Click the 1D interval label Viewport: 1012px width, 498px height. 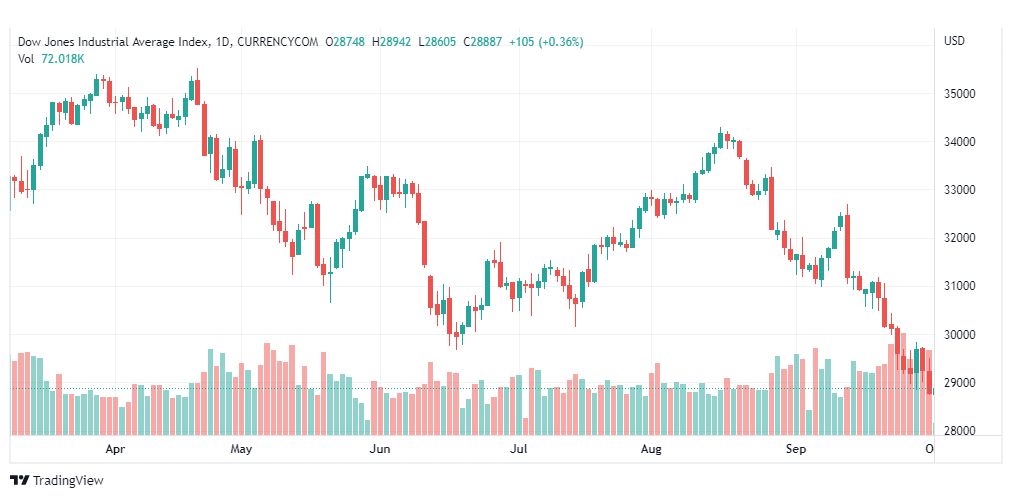coord(222,42)
